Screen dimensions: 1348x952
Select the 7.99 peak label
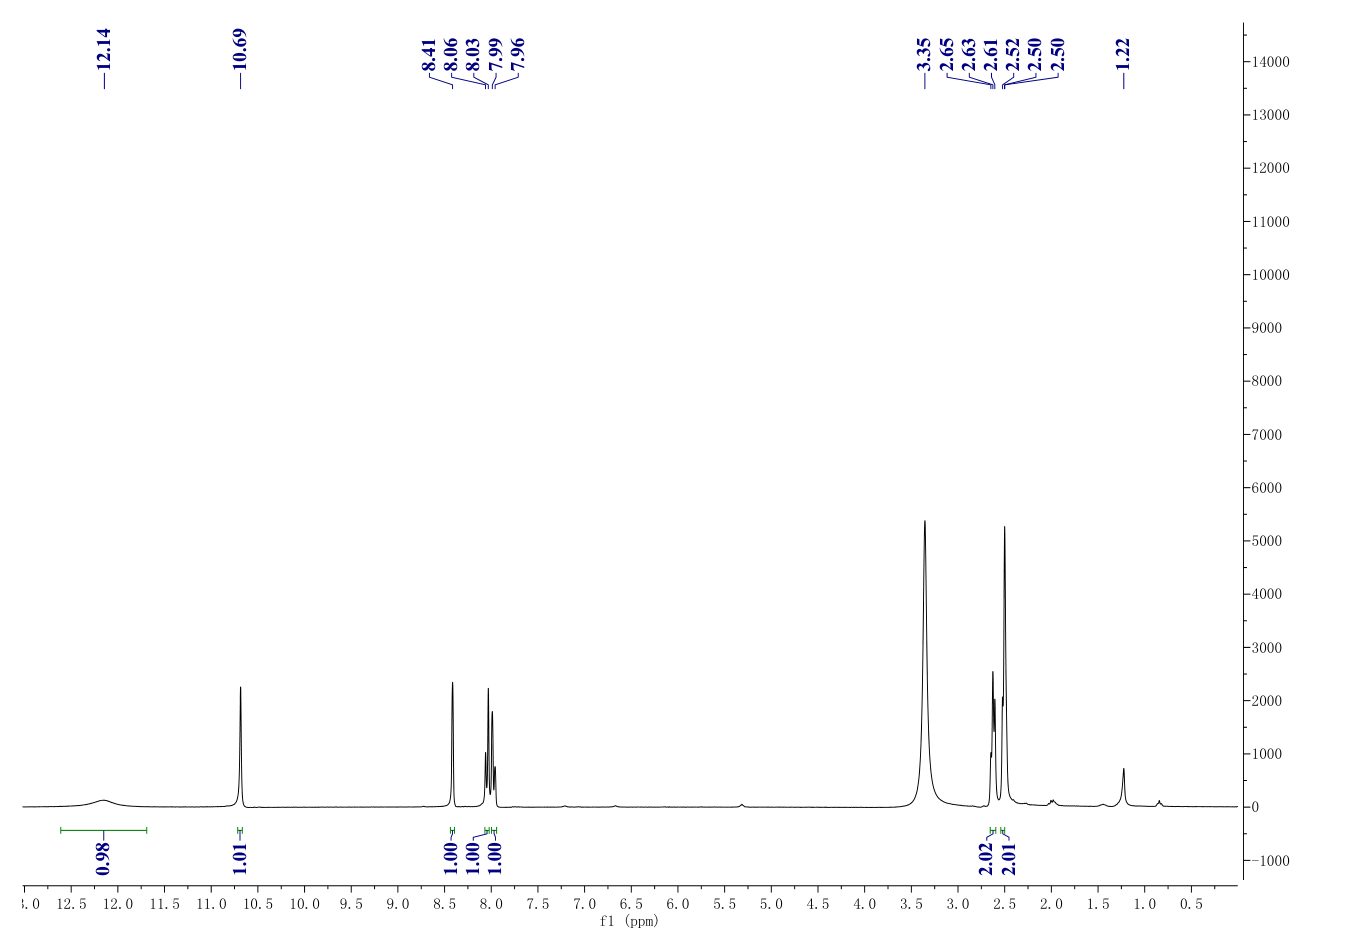(495, 55)
